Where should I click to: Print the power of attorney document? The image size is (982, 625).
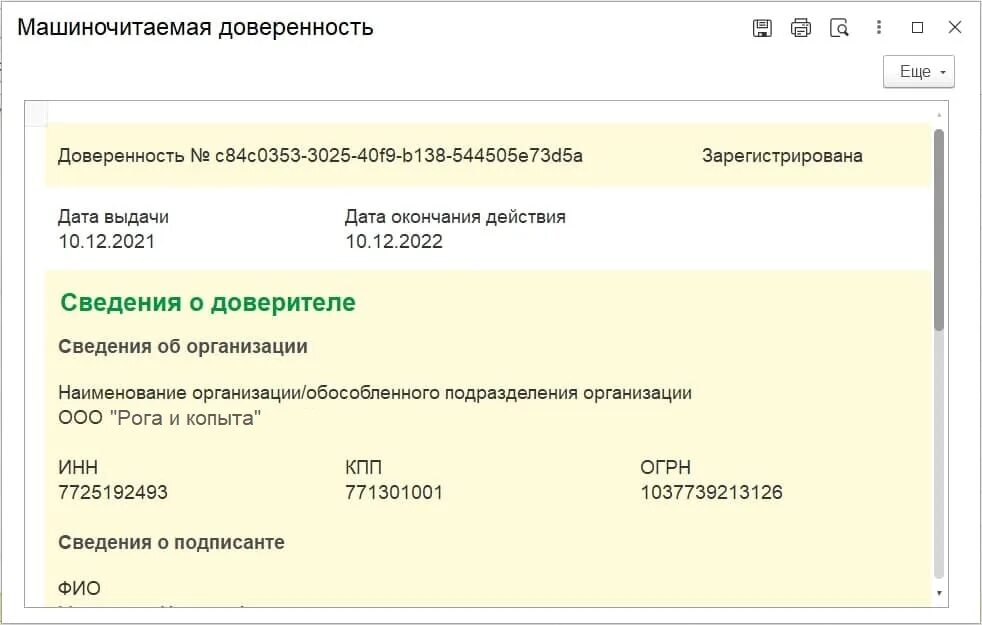(801, 28)
